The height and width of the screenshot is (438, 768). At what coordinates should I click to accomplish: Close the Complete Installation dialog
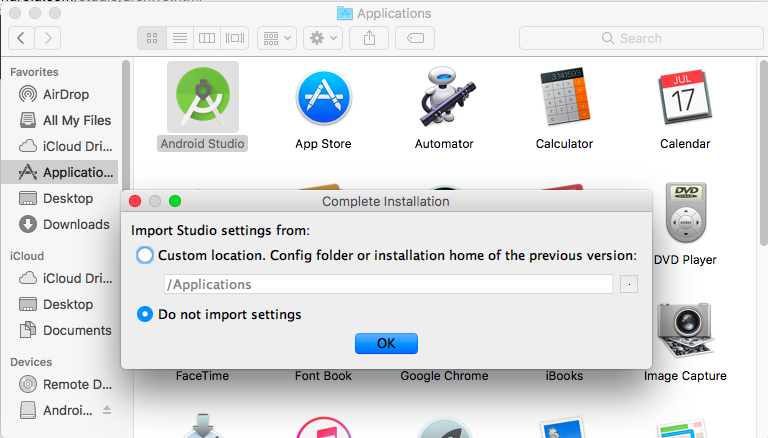point(135,201)
